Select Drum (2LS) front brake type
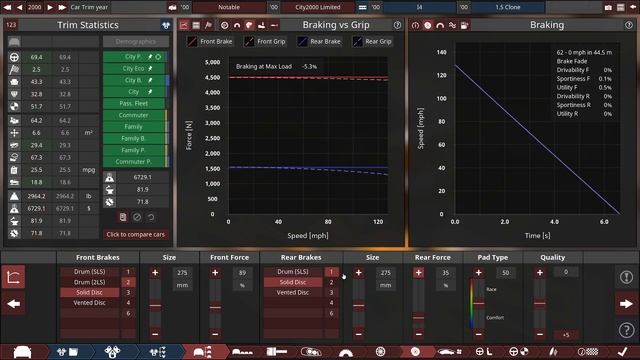 click(89, 282)
